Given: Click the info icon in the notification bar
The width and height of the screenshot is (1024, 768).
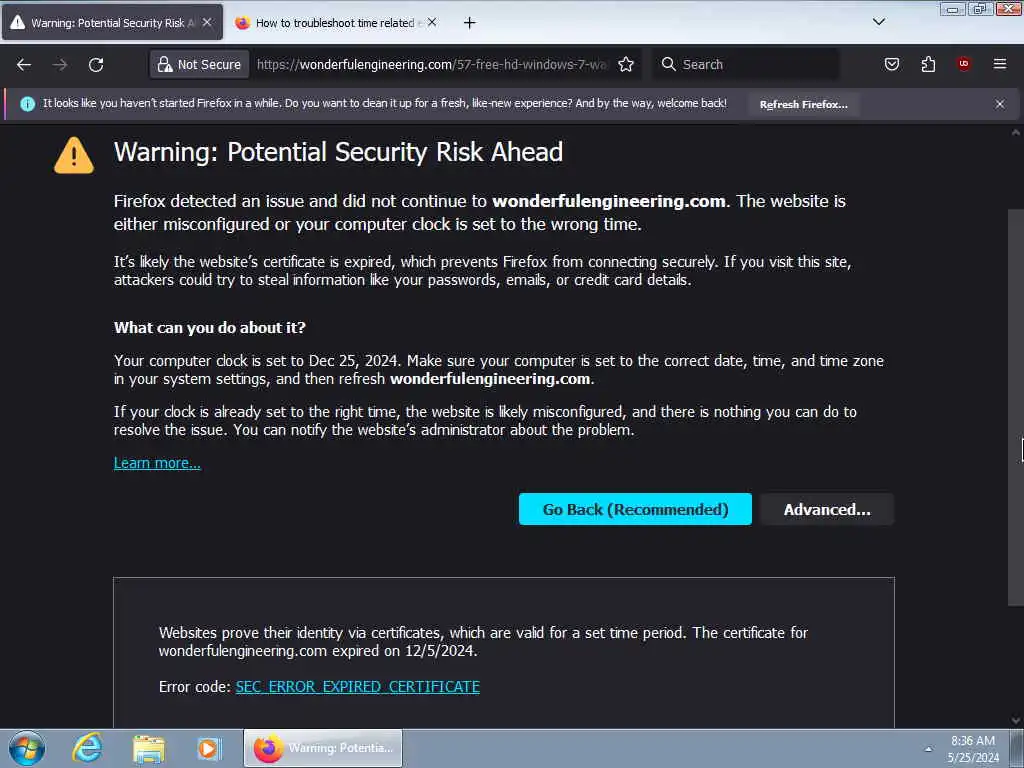Looking at the screenshot, I should (27, 104).
